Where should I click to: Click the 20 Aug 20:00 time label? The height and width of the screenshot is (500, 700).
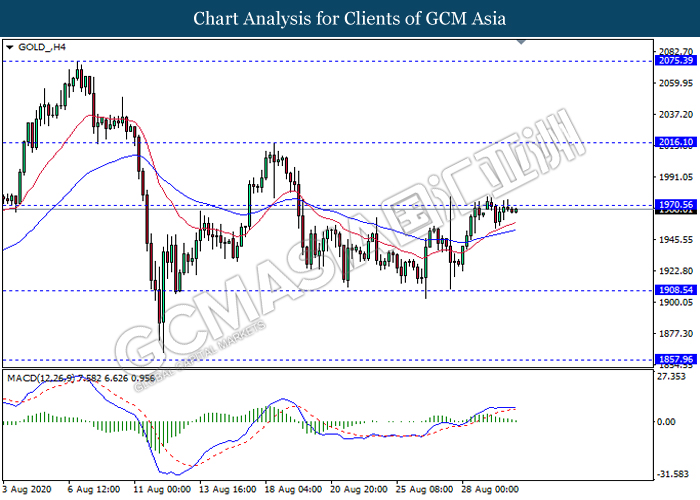point(359,490)
